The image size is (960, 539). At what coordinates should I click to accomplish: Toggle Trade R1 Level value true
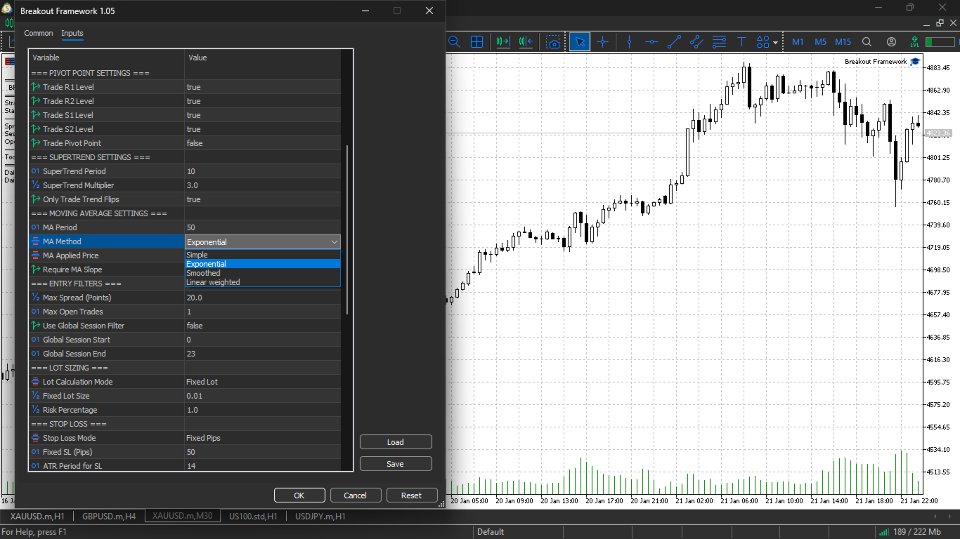point(262,87)
